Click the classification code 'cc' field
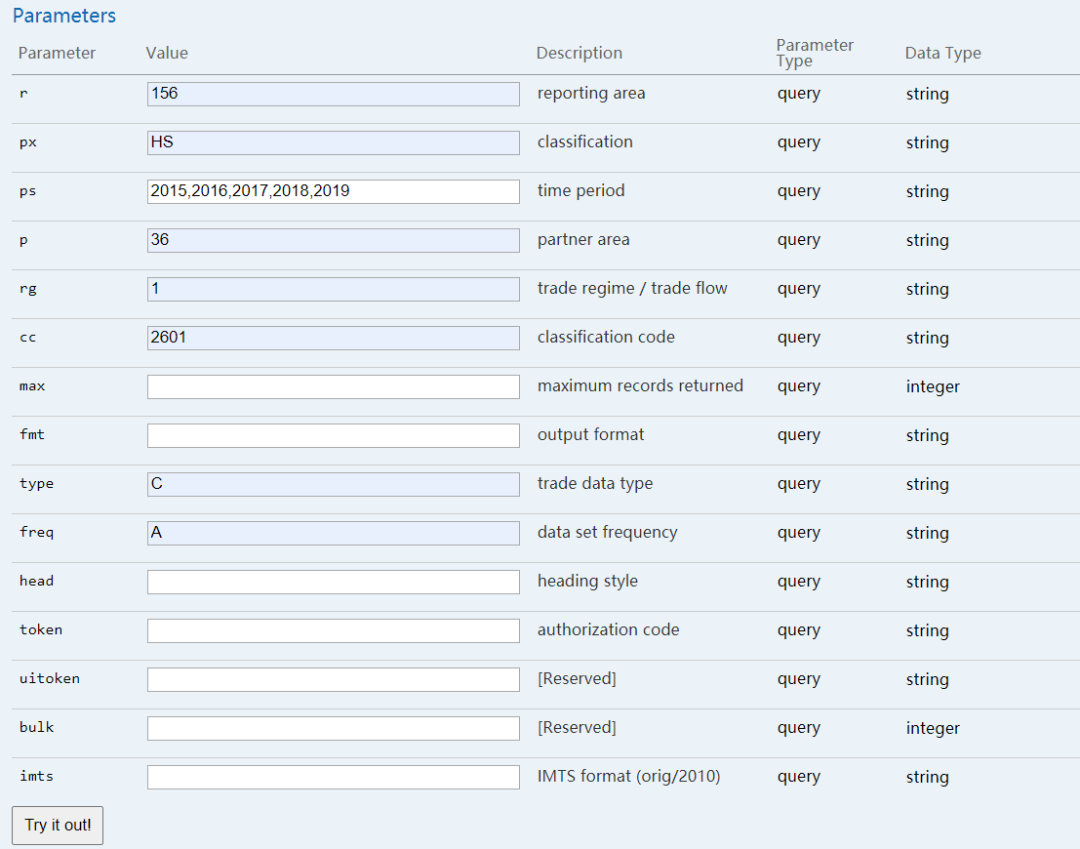The image size is (1080, 849). 333,338
